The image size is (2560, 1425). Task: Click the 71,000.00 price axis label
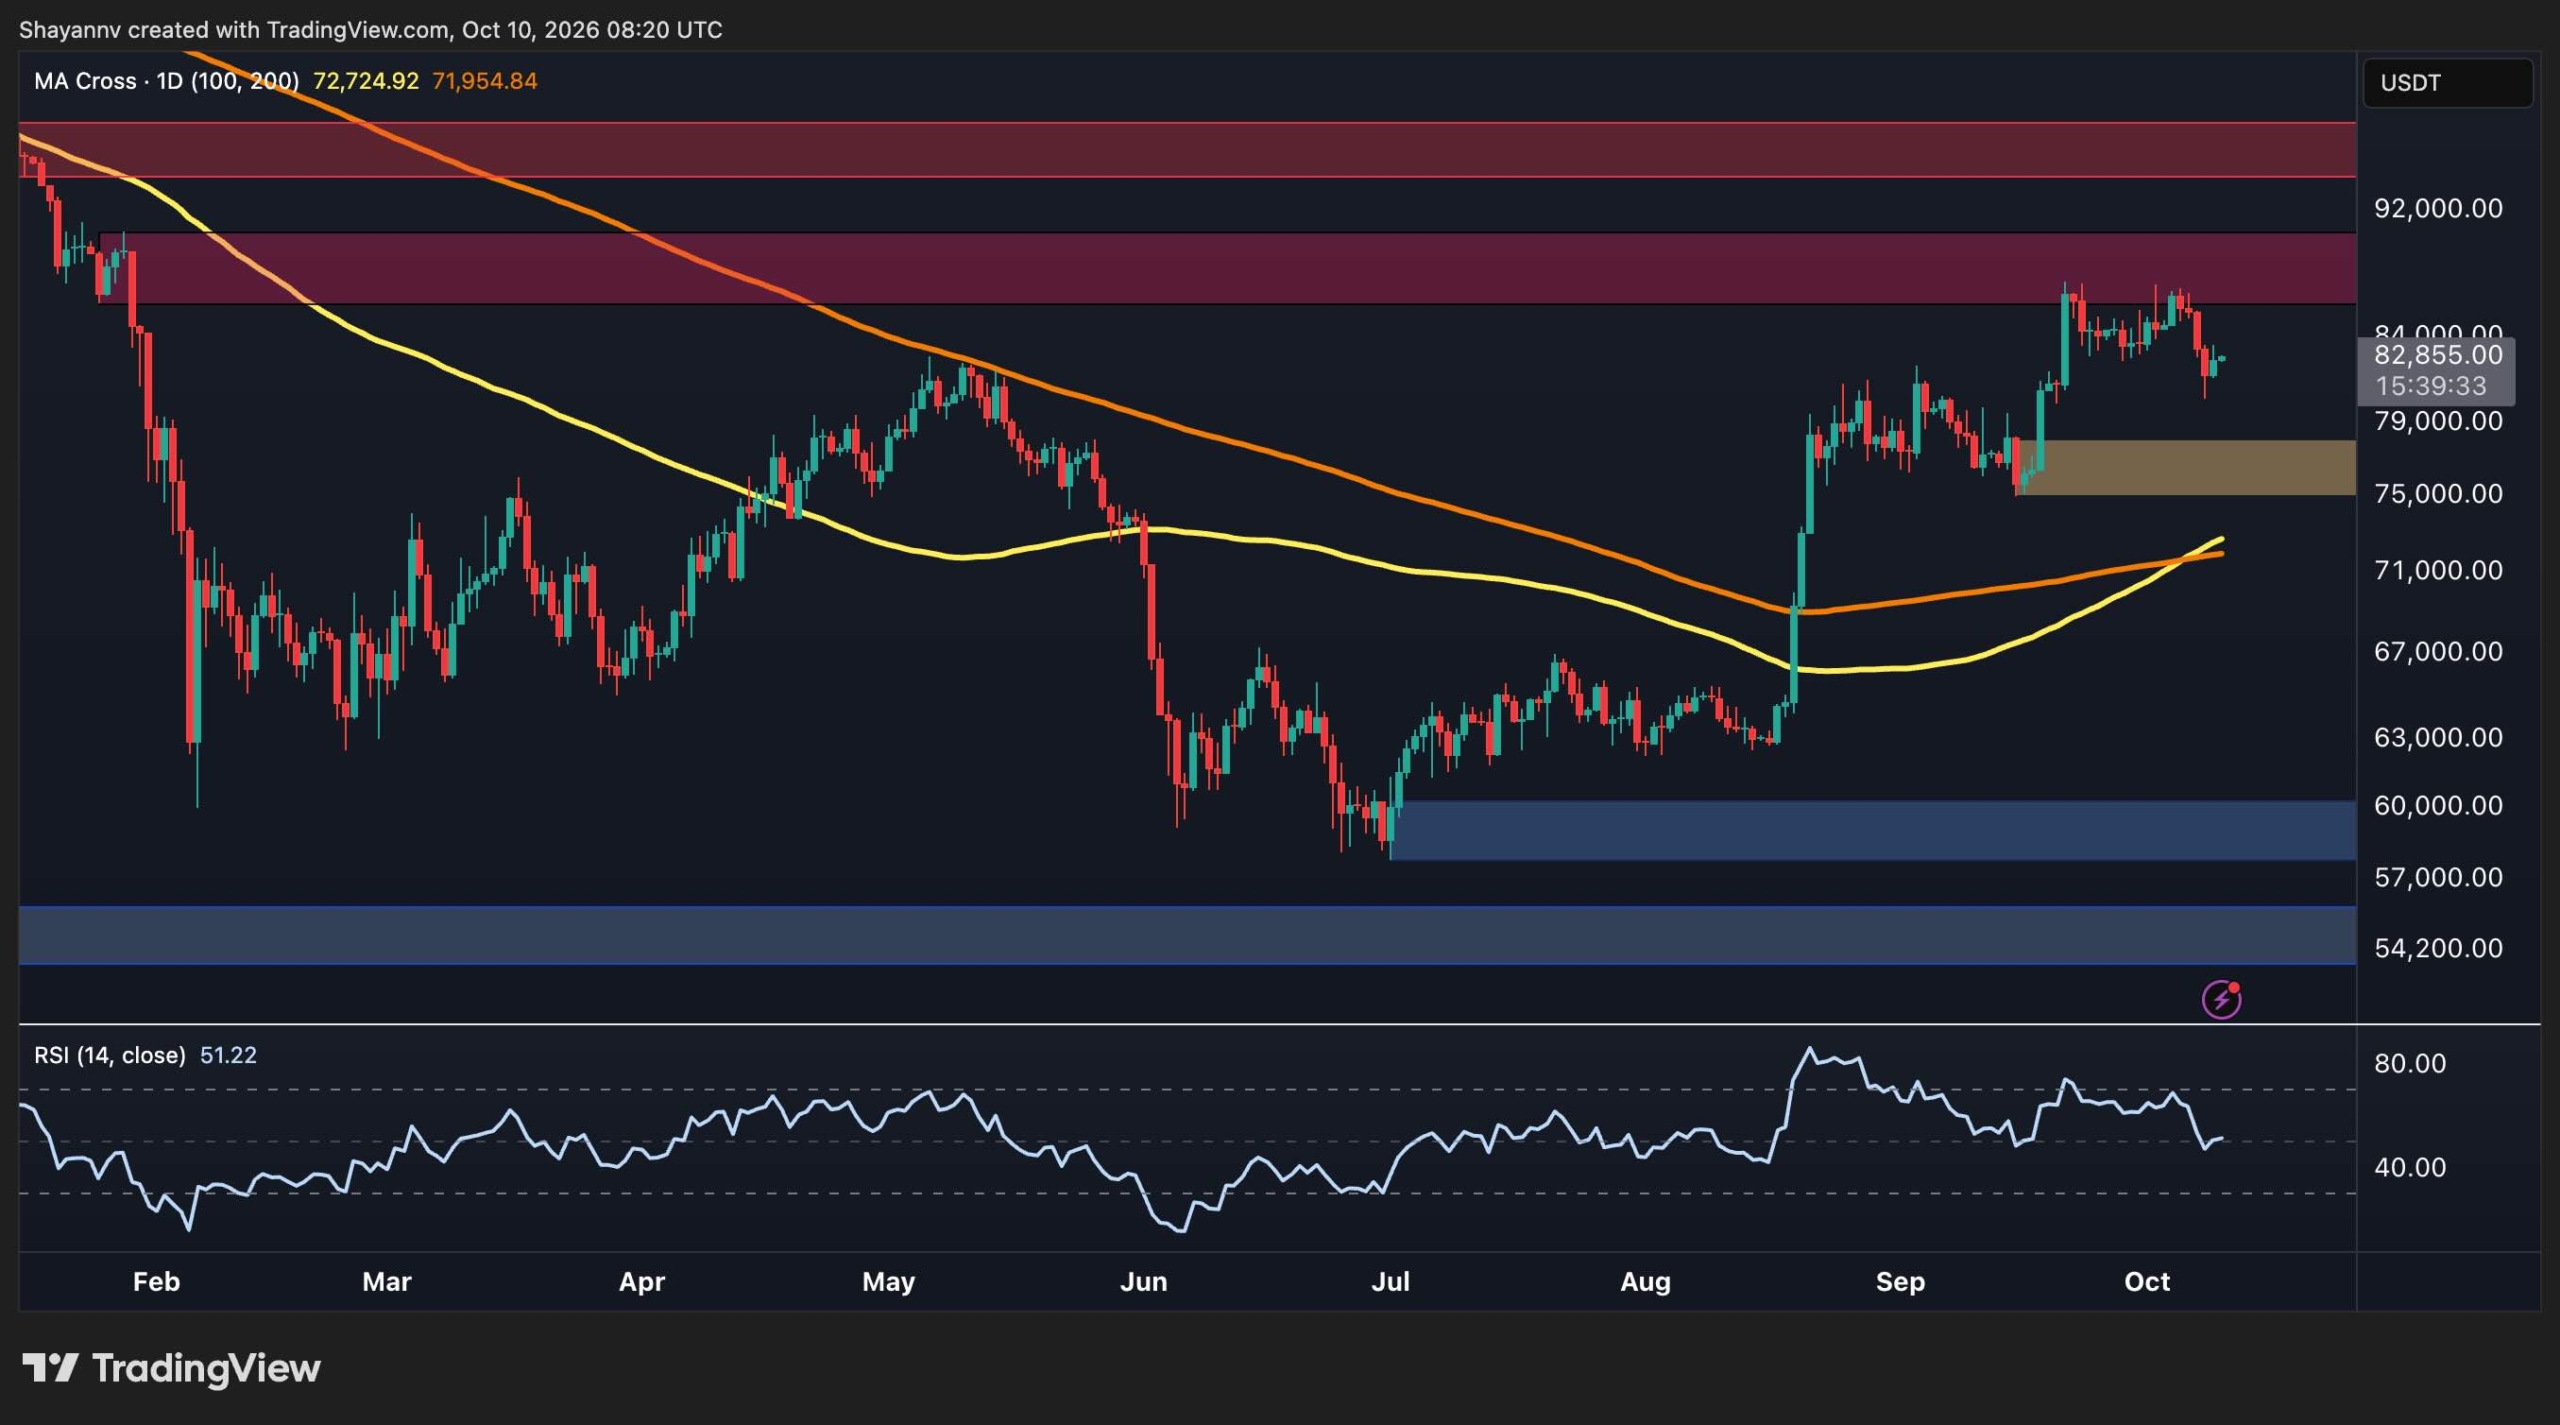point(2438,570)
